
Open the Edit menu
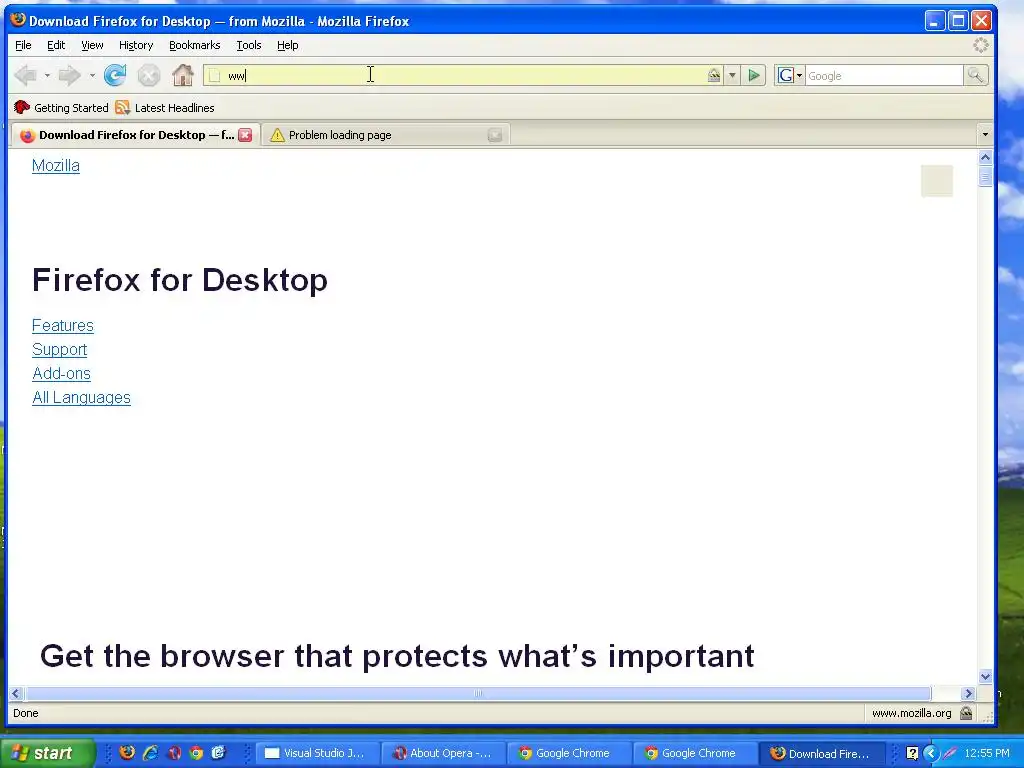point(56,45)
